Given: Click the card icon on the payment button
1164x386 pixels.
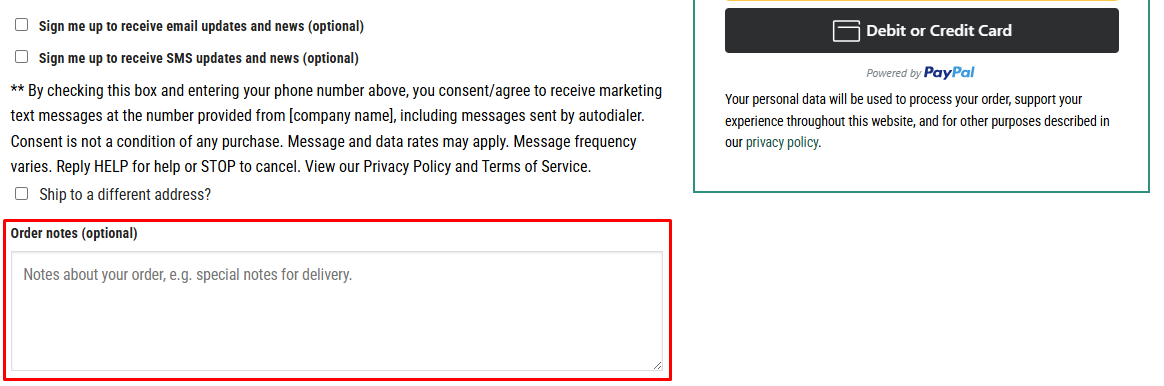Looking at the screenshot, I should 846,31.
